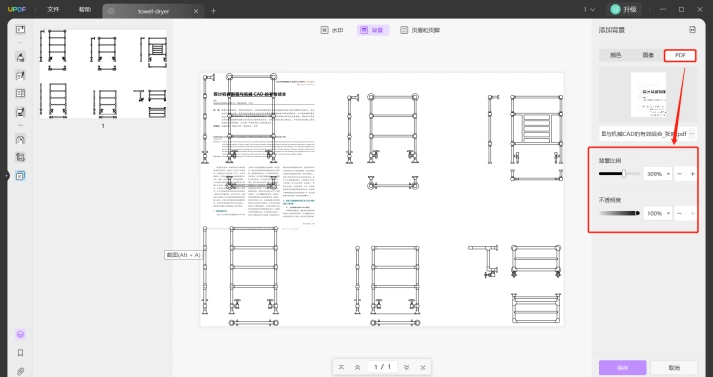
Task: Open the attachment paperclip panel
Action: 20,372
